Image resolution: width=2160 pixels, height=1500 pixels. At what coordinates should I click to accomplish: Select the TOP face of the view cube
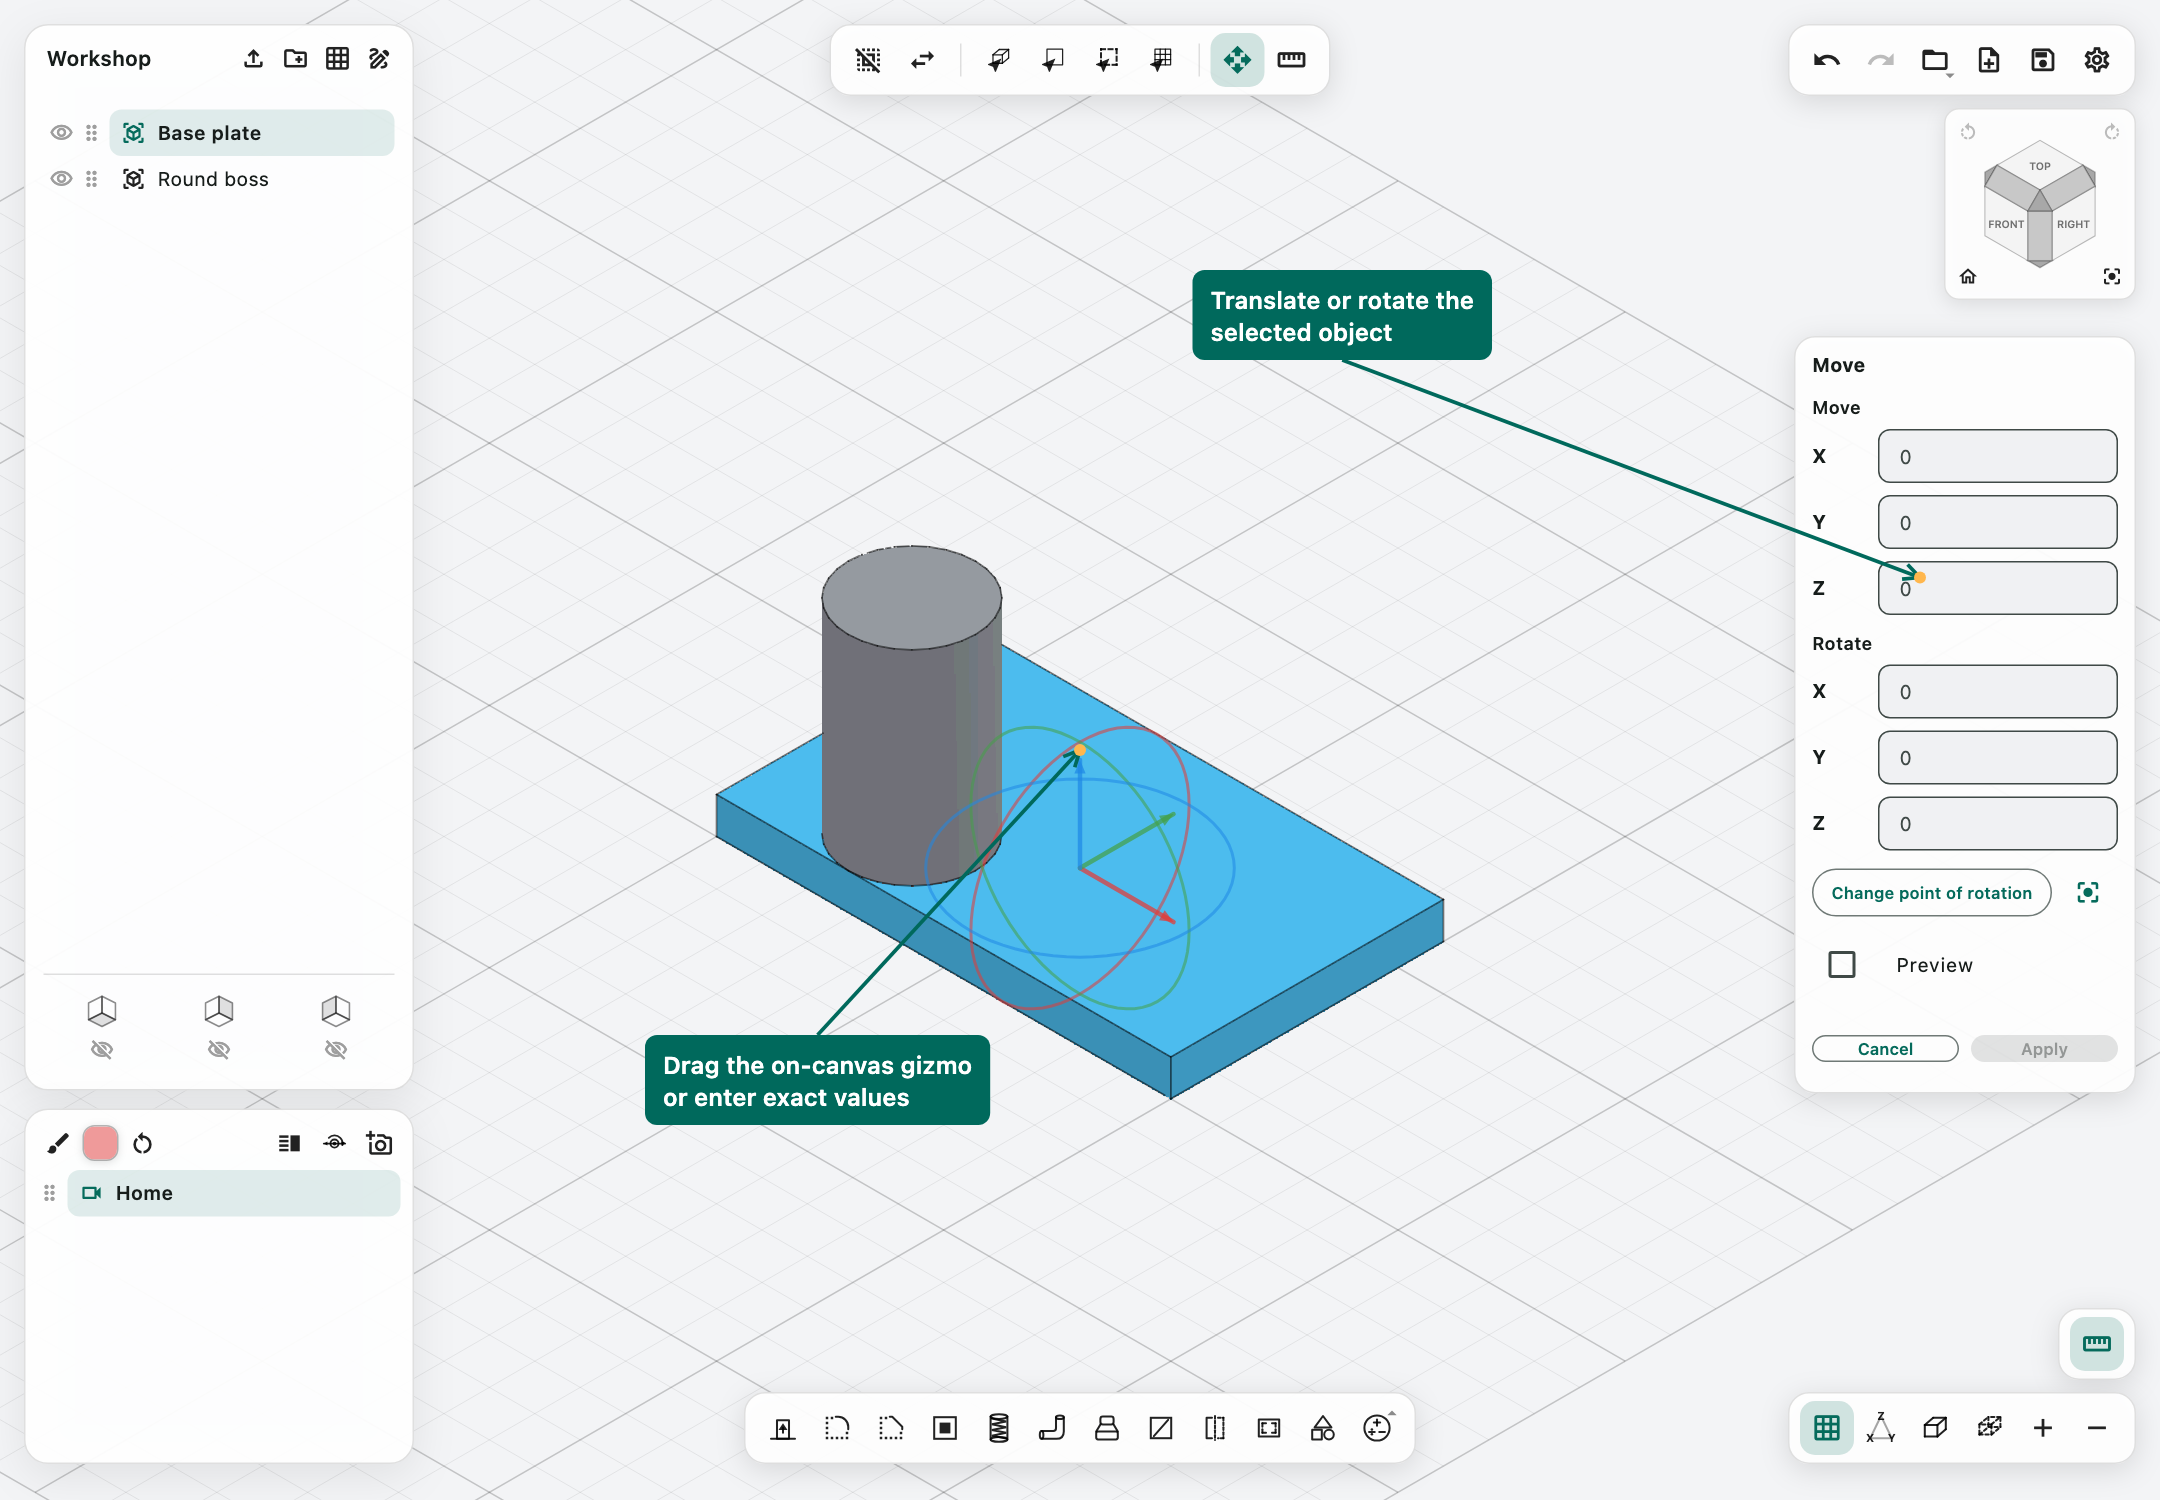click(2039, 166)
